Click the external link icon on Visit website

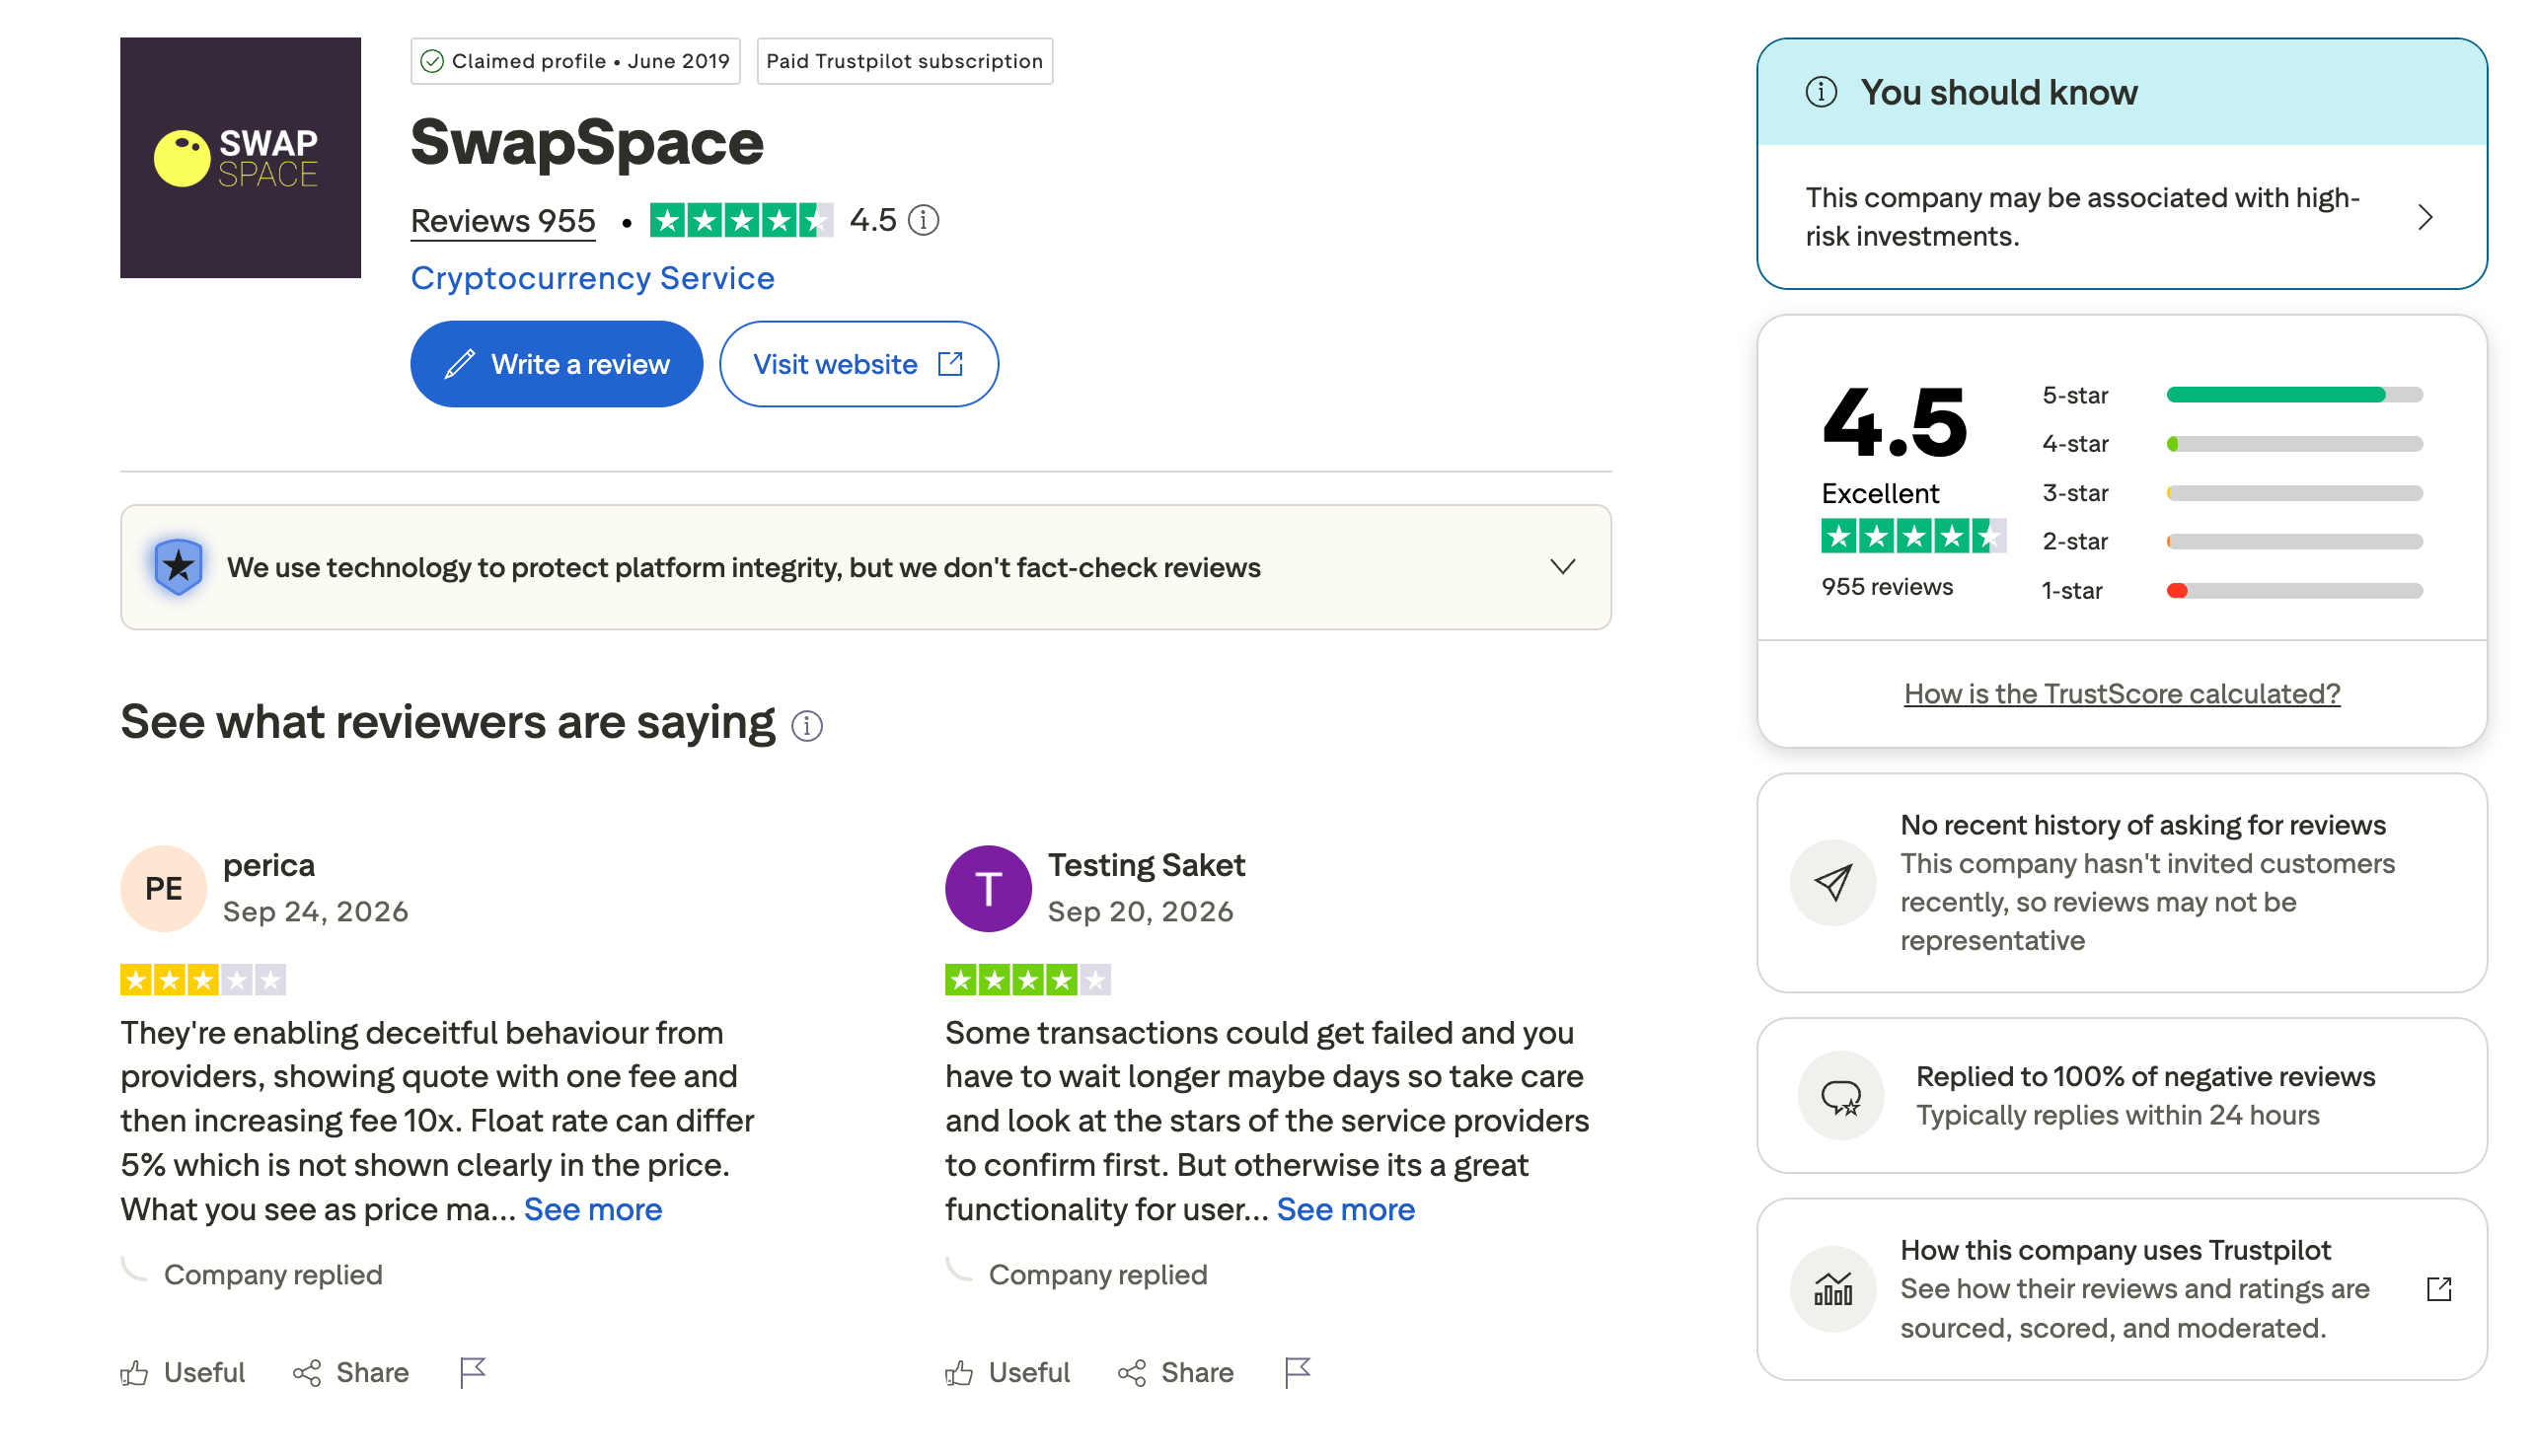pyautogui.click(x=950, y=364)
